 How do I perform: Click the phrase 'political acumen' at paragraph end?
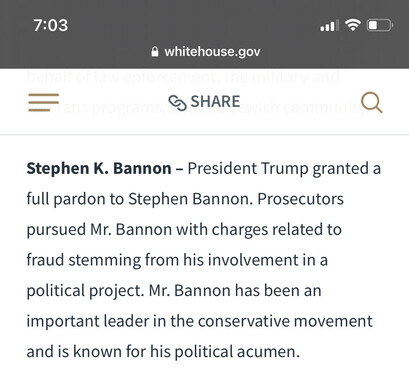pos(237,352)
